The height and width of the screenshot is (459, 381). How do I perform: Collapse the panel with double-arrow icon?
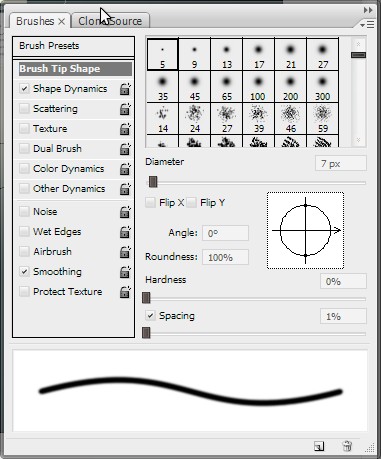click(368, 10)
